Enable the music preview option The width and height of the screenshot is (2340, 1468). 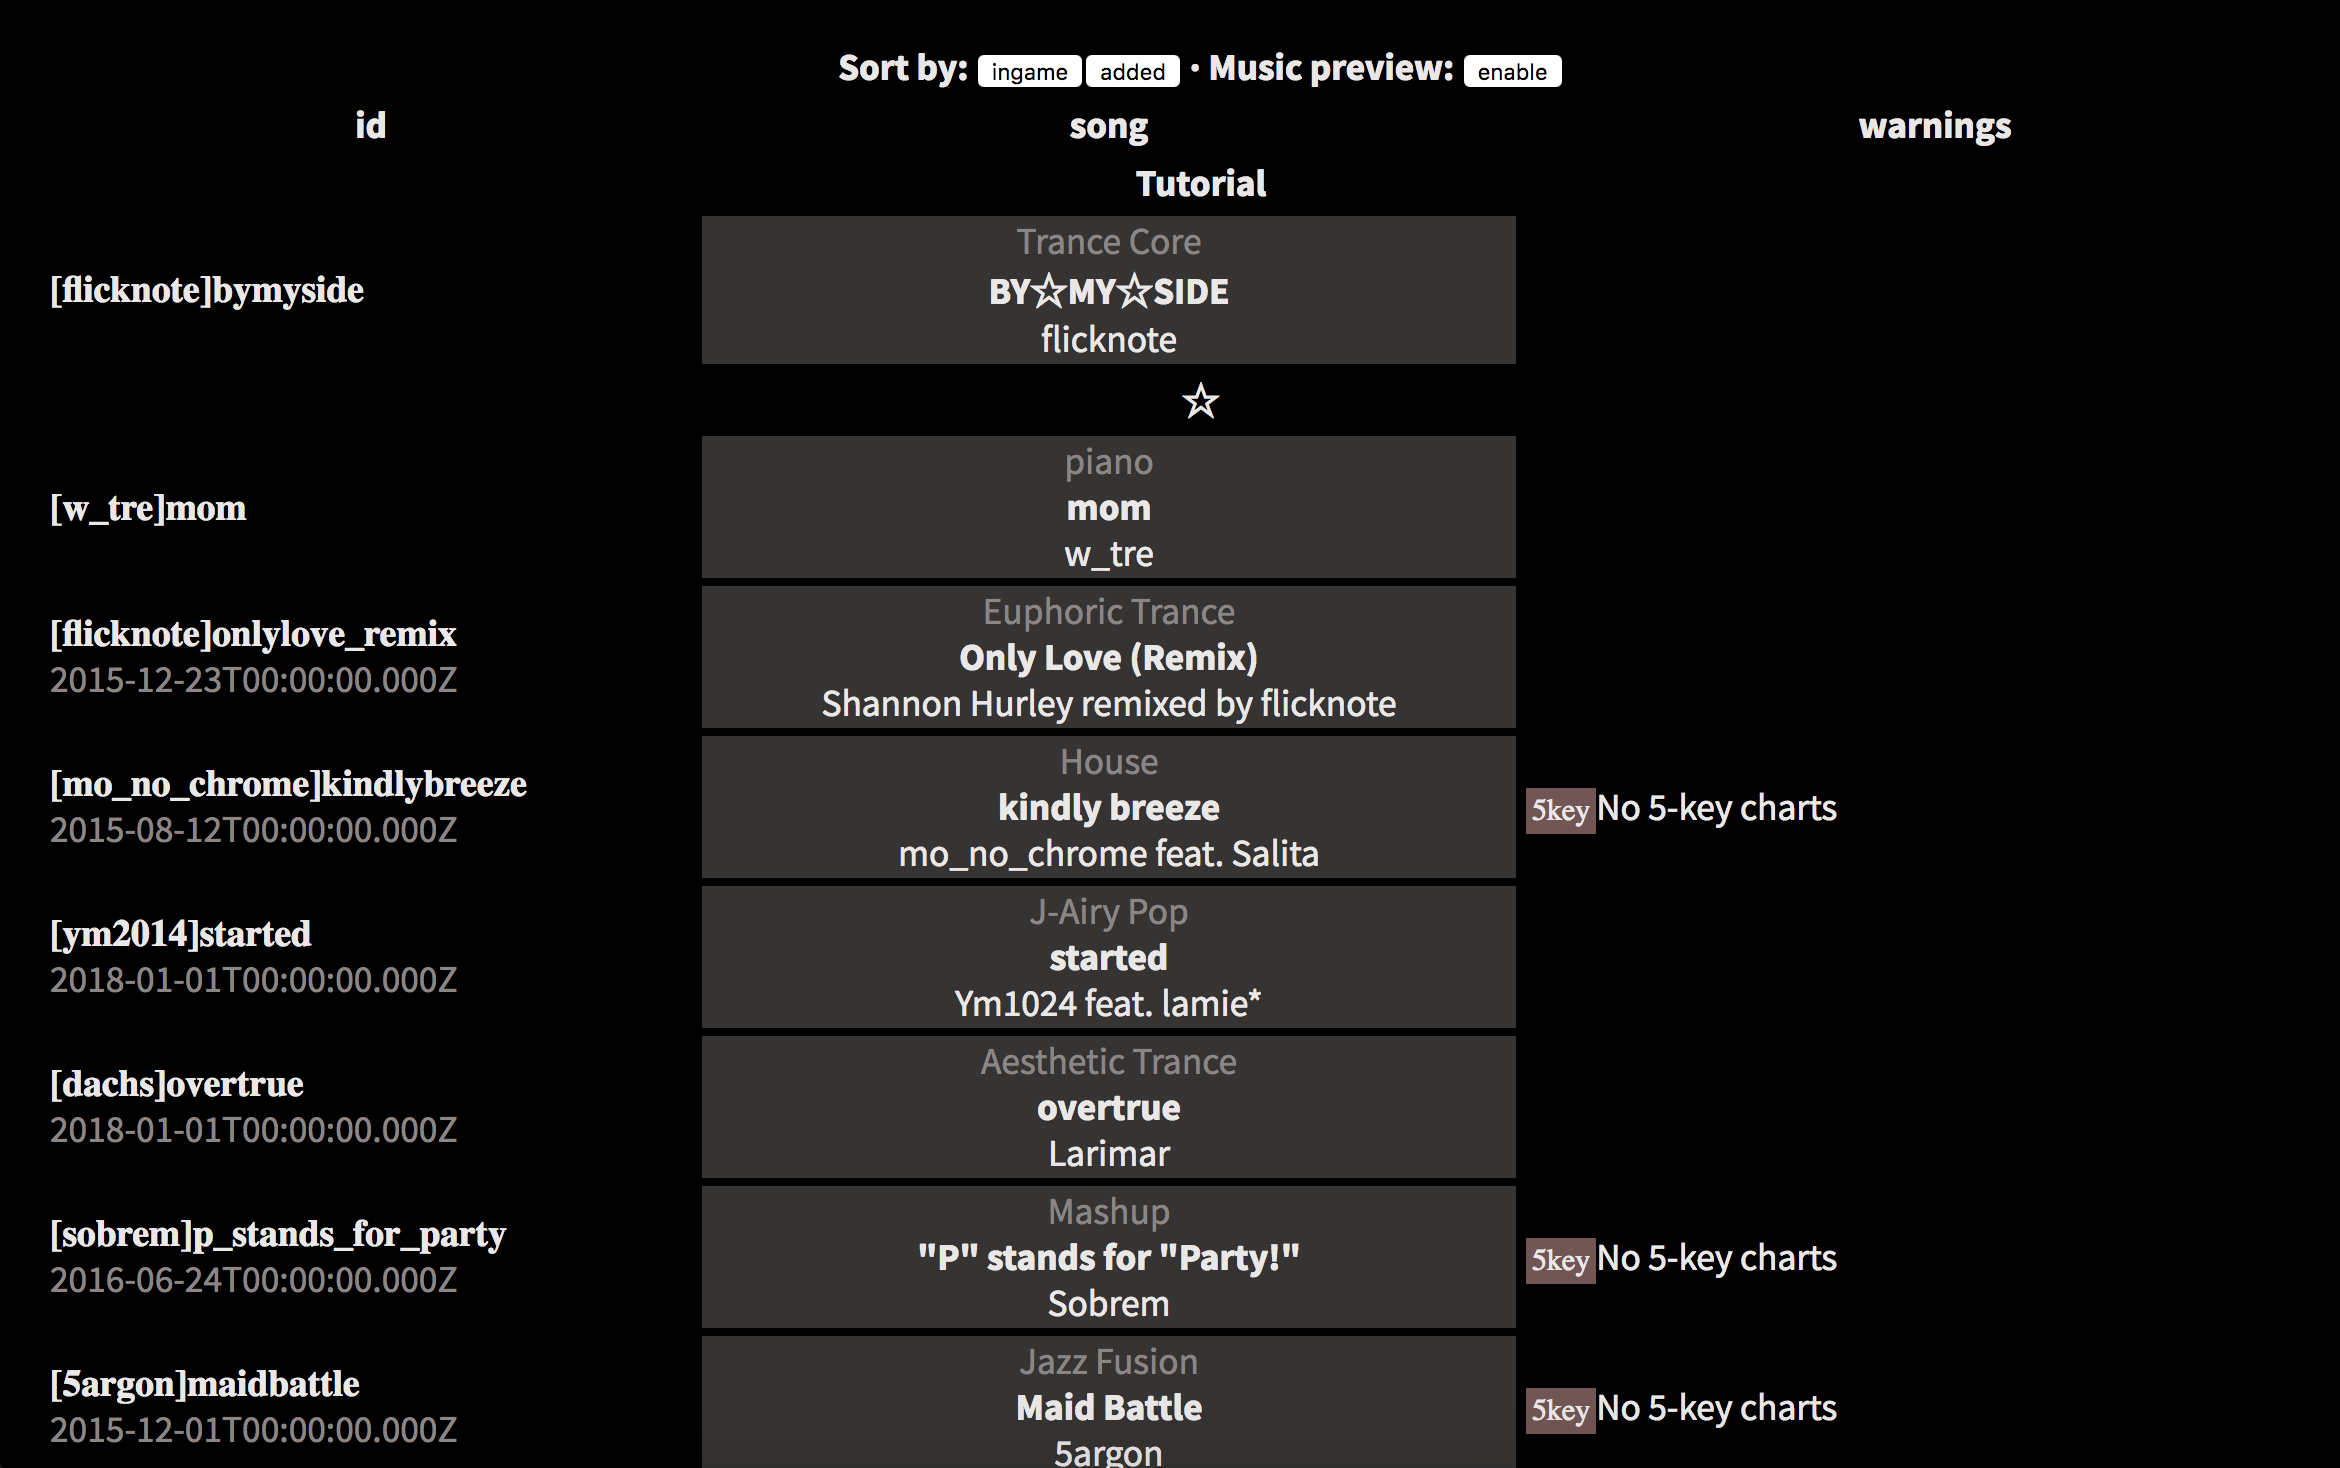pyautogui.click(x=1511, y=71)
